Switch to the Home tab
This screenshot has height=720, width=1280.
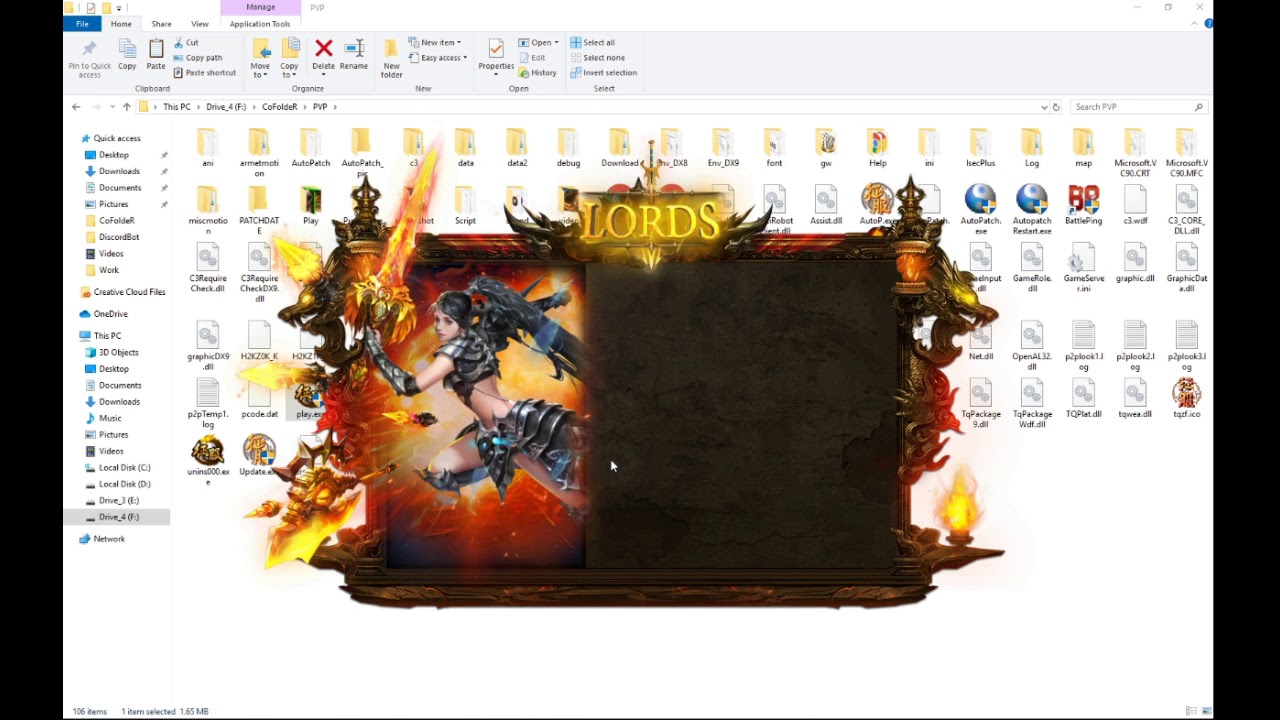(x=121, y=24)
